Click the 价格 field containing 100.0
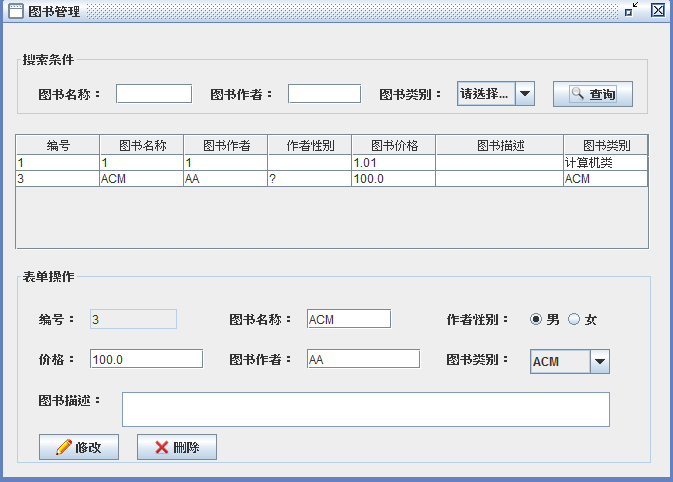Viewport: 673px width, 482px height. click(x=146, y=359)
